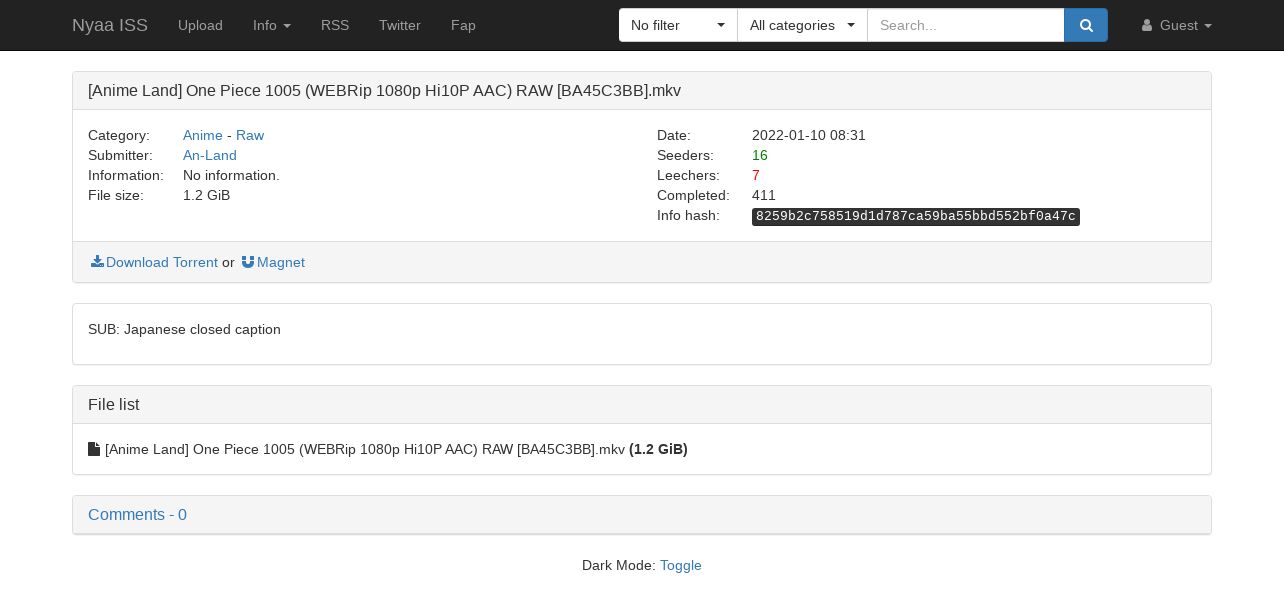
Task: Click the SUB: Japanese closed caption description
Action: click(184, 329)
